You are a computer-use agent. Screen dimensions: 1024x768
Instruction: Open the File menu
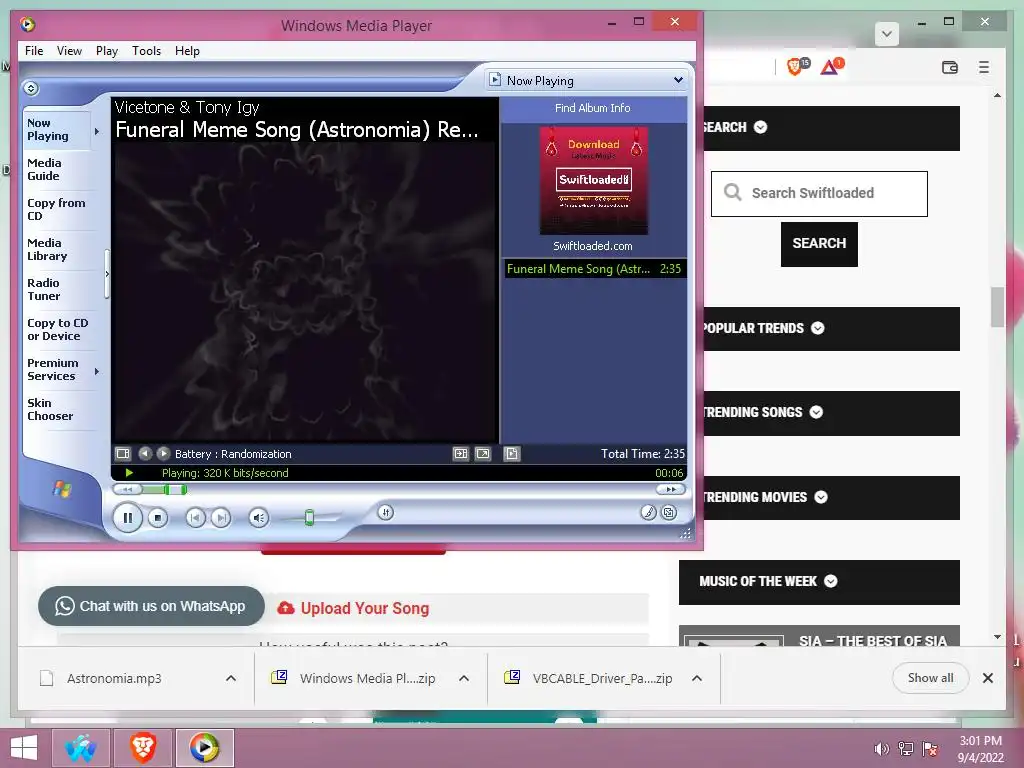coord(34,51)
